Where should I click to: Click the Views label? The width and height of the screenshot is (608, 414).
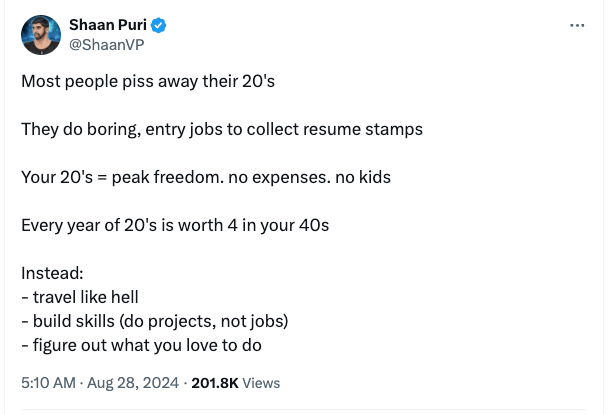tap(261, 383)
